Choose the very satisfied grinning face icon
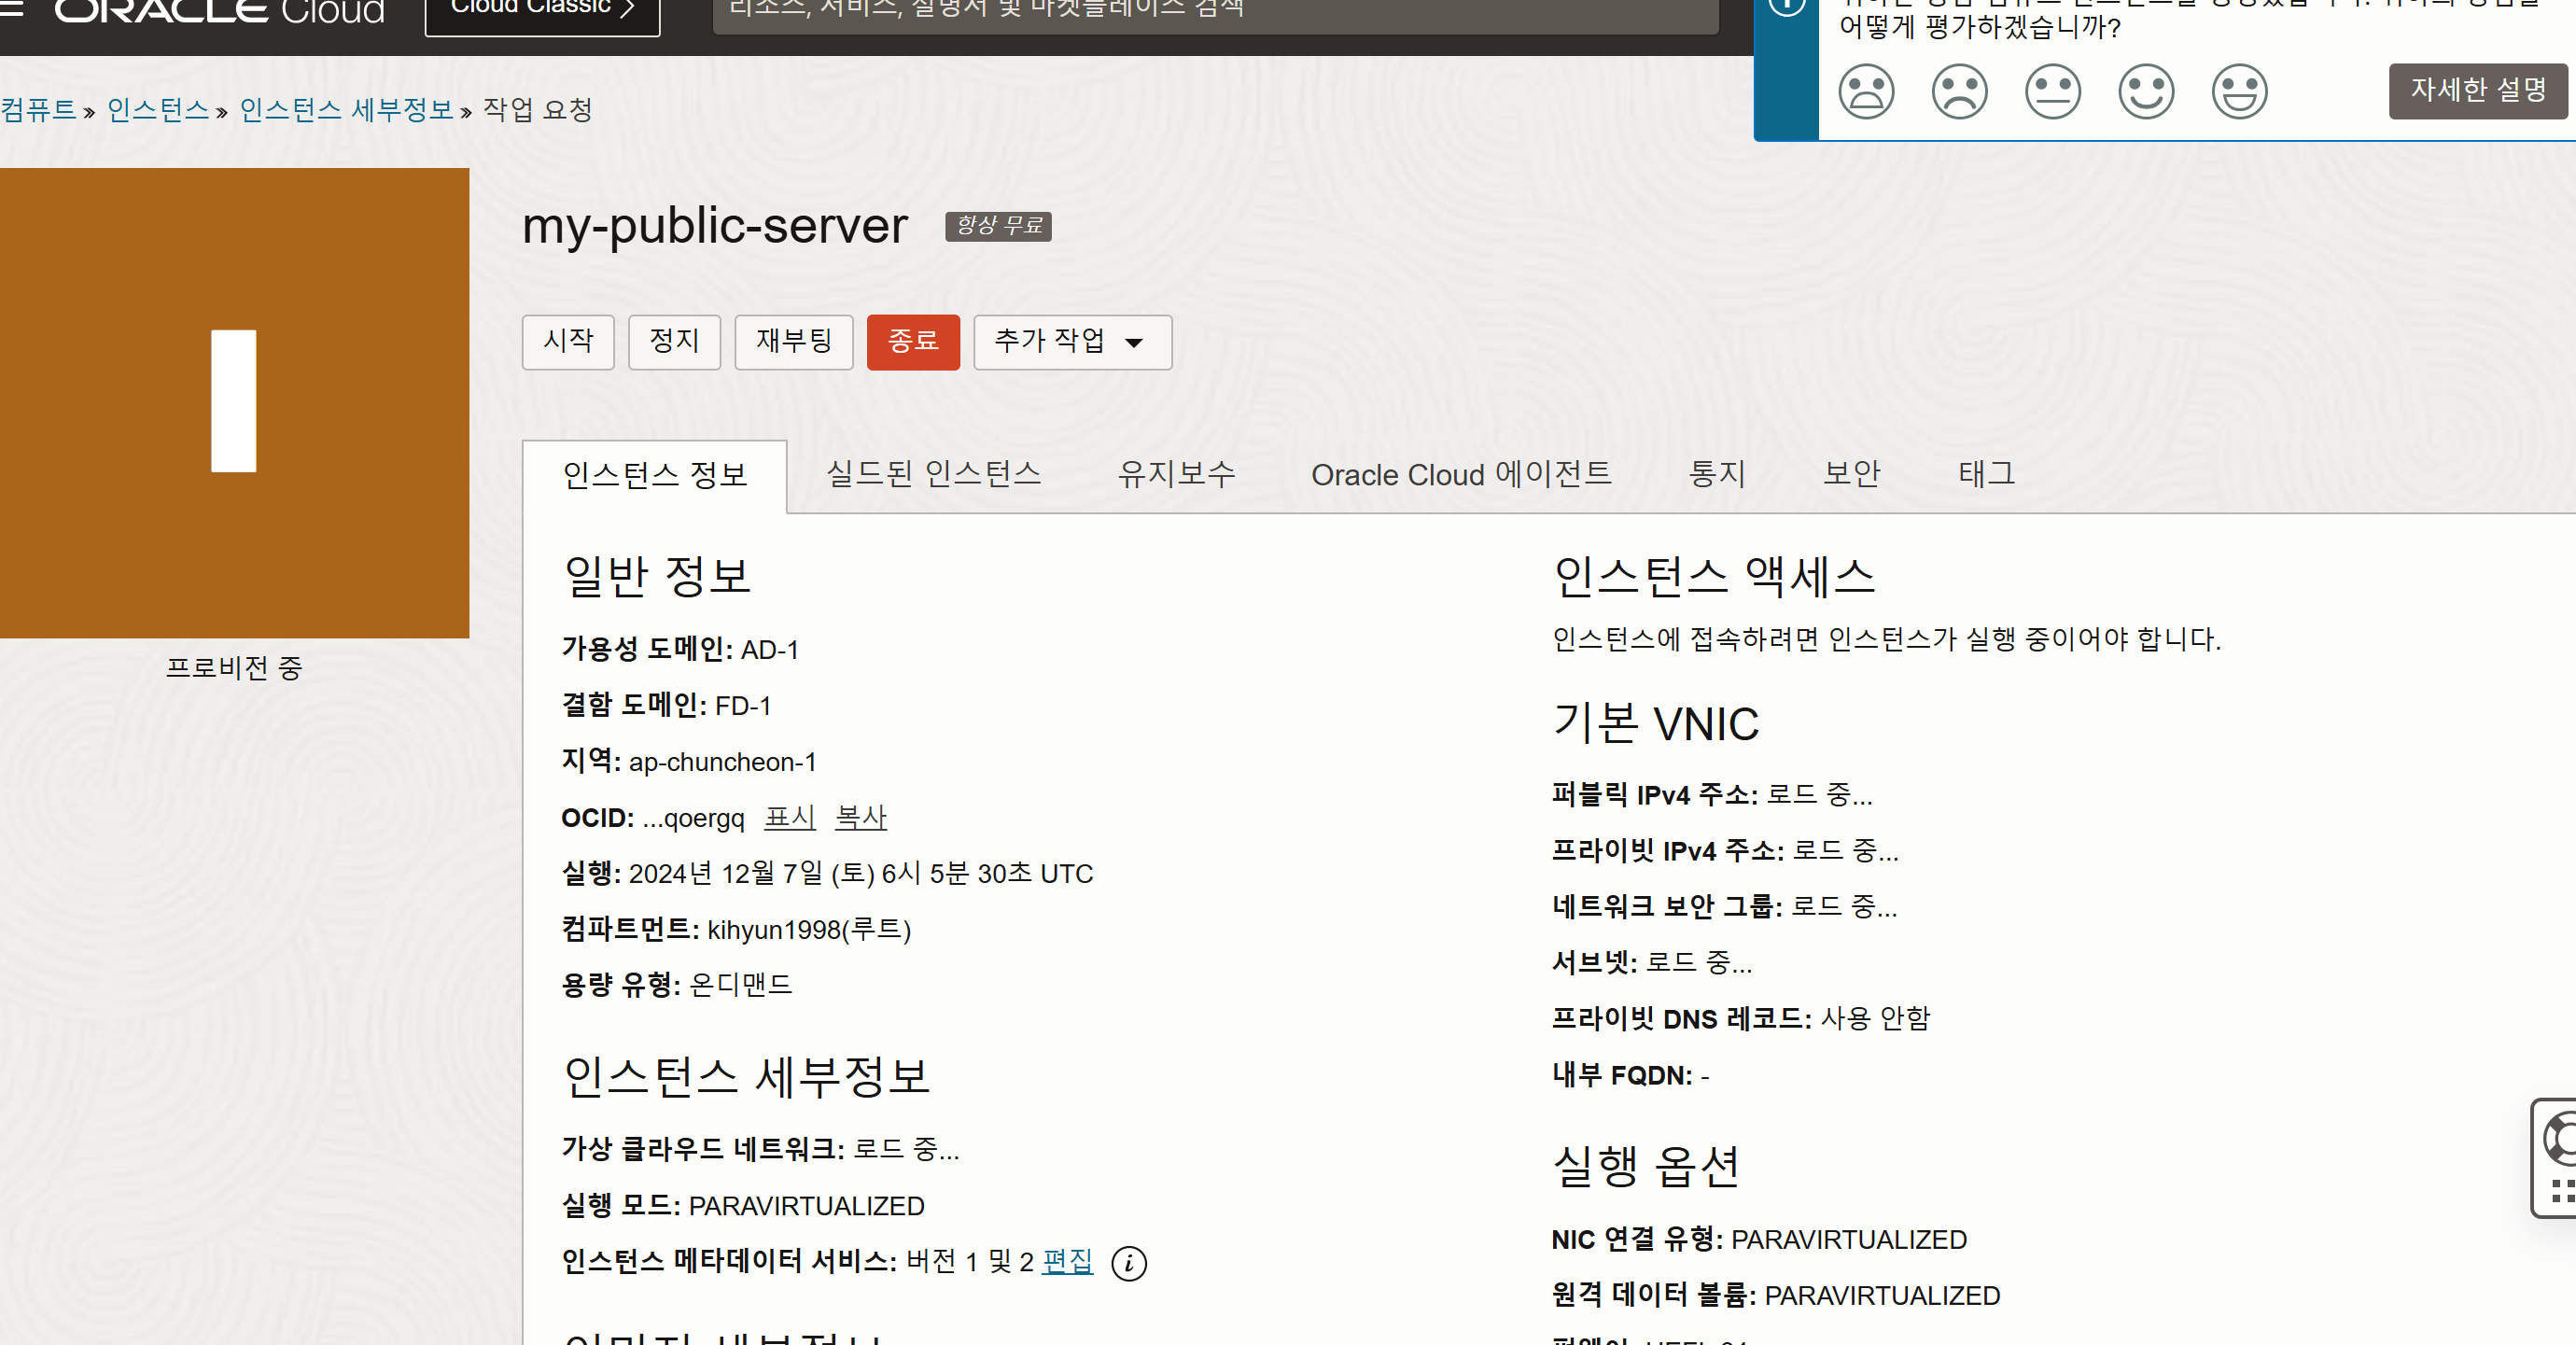 (x=2239, y=92)
